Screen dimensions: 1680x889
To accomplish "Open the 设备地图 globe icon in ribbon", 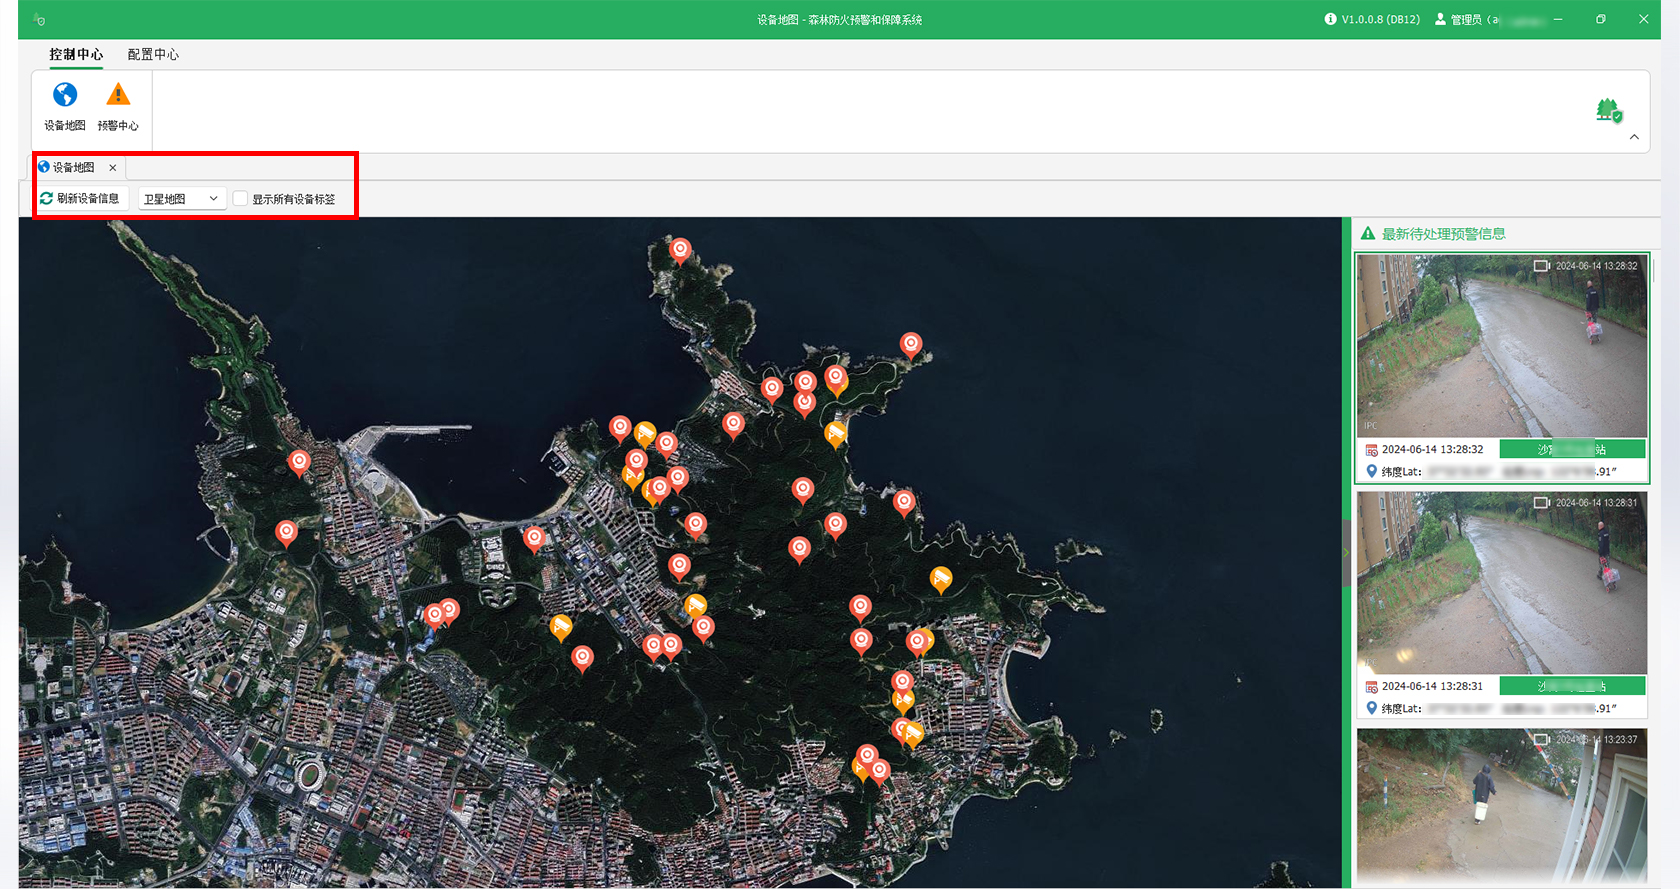I will click(65, 96).
